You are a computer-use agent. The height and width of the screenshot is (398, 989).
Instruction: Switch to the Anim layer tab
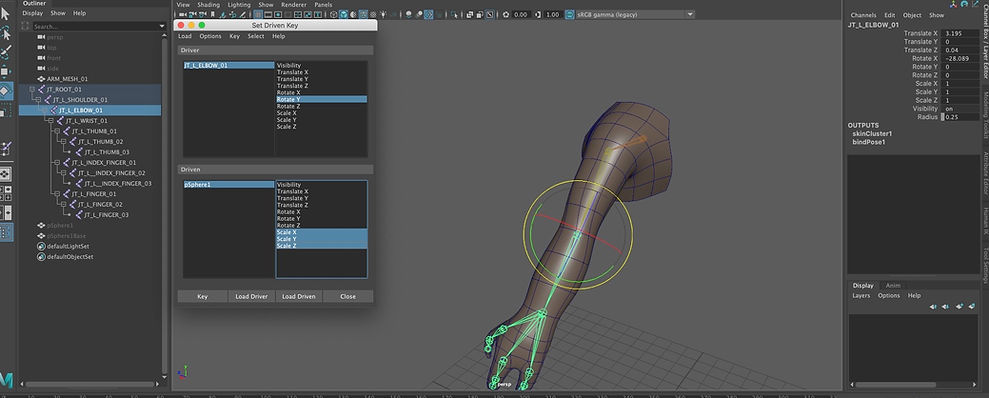click(892, 285)
